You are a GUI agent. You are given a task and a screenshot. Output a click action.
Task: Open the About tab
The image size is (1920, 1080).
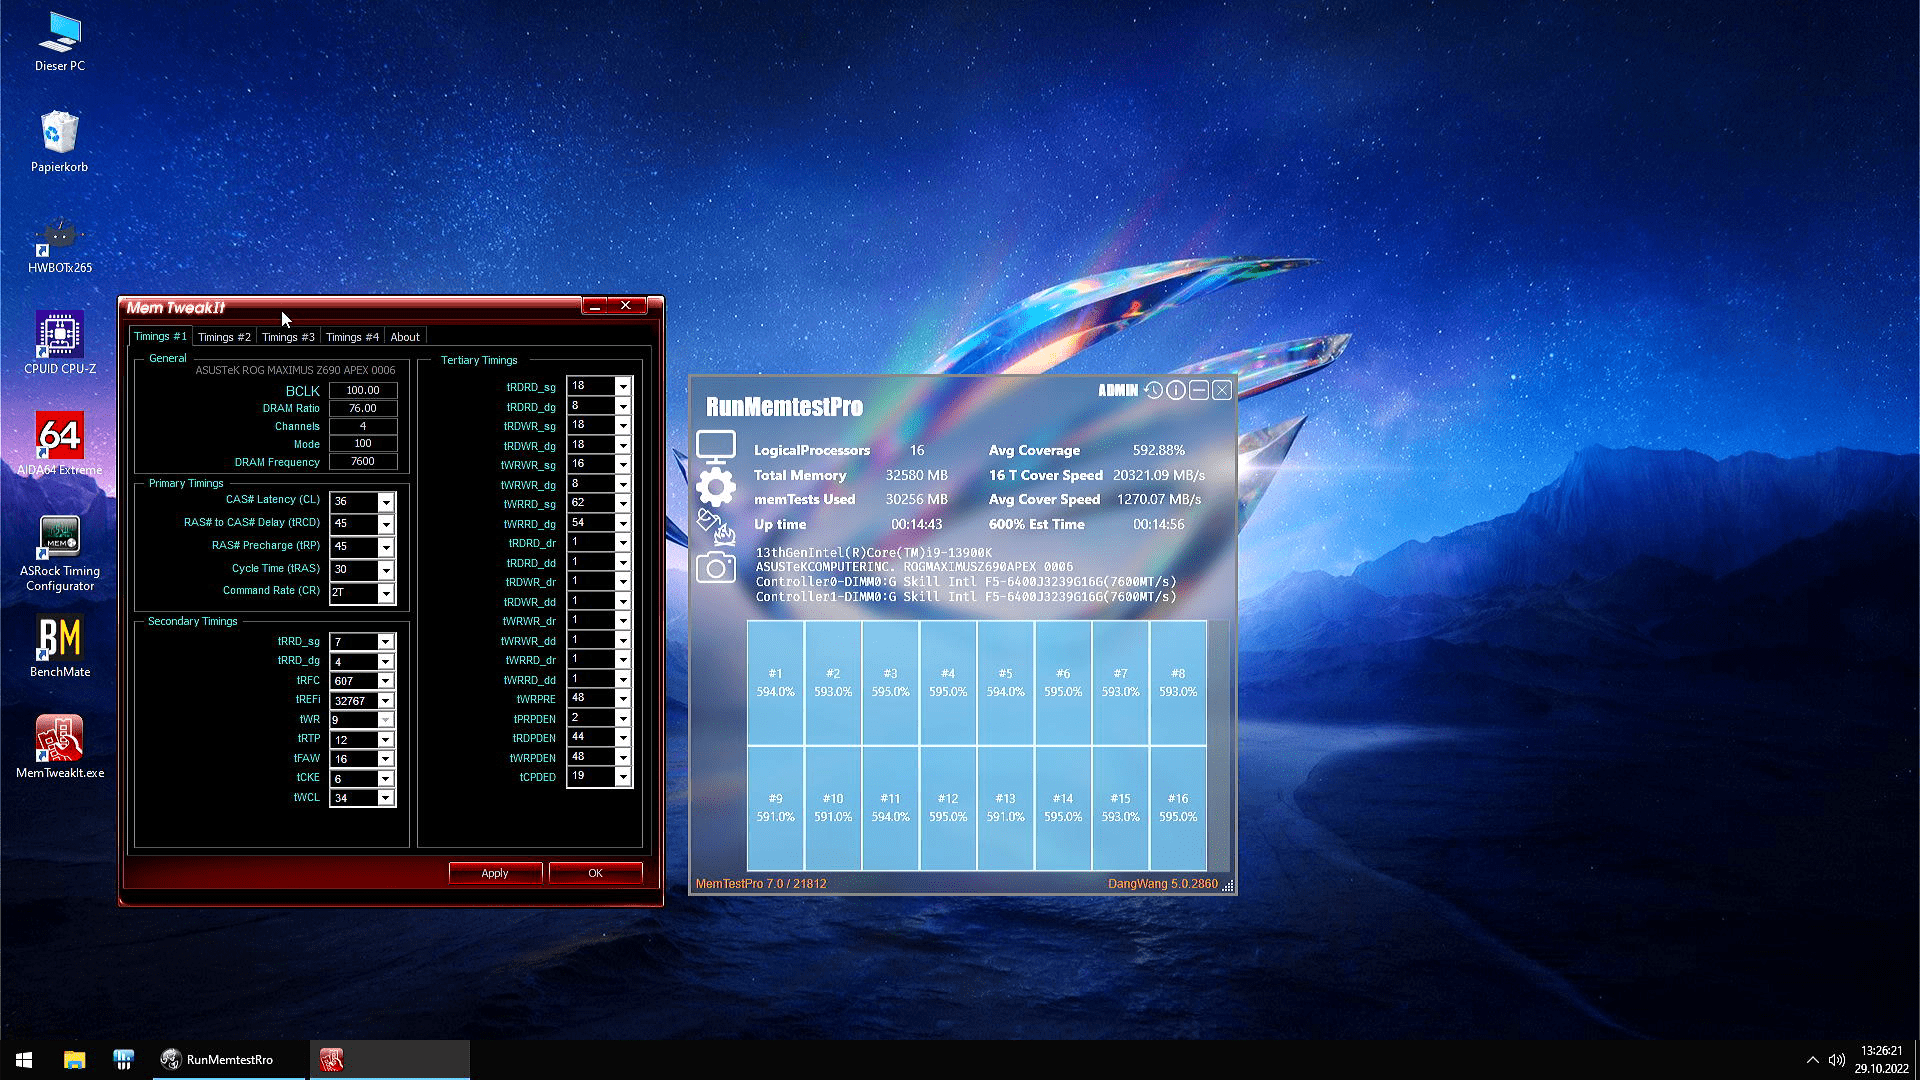405,337
